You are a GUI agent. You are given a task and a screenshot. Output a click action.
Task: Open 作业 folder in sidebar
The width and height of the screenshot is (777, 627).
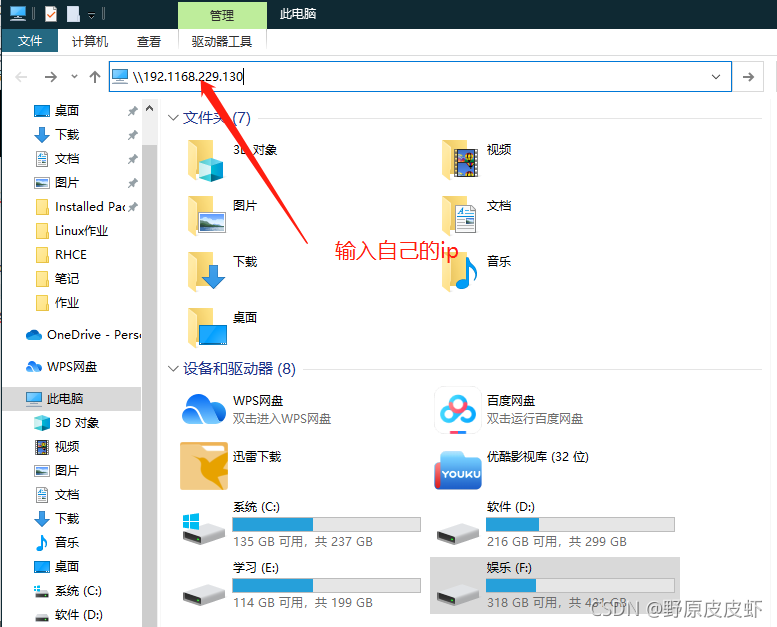click(67, 303)
